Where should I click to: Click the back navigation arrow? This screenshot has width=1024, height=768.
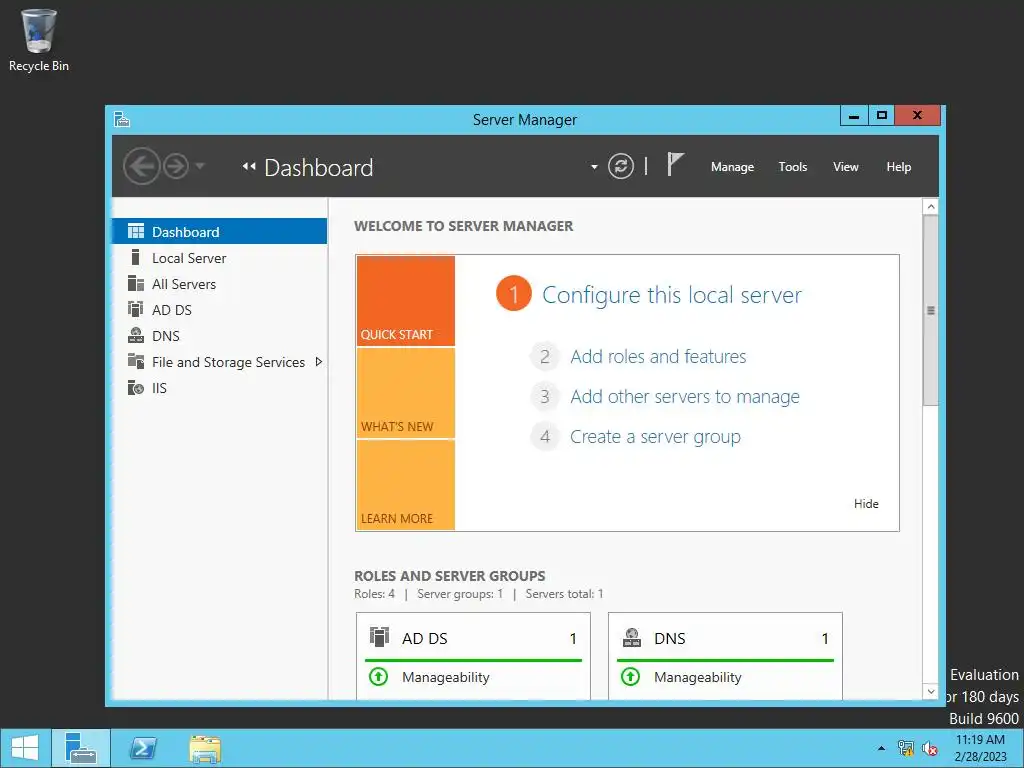click(142, 167)
